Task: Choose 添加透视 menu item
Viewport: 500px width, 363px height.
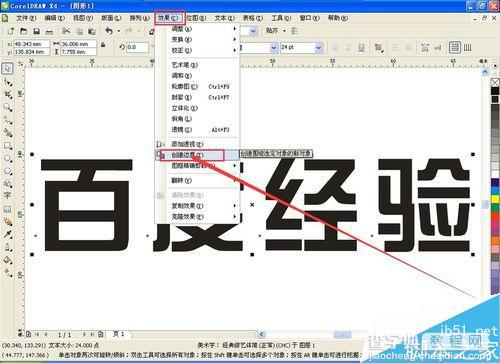Action: click(x=197, y=144)
